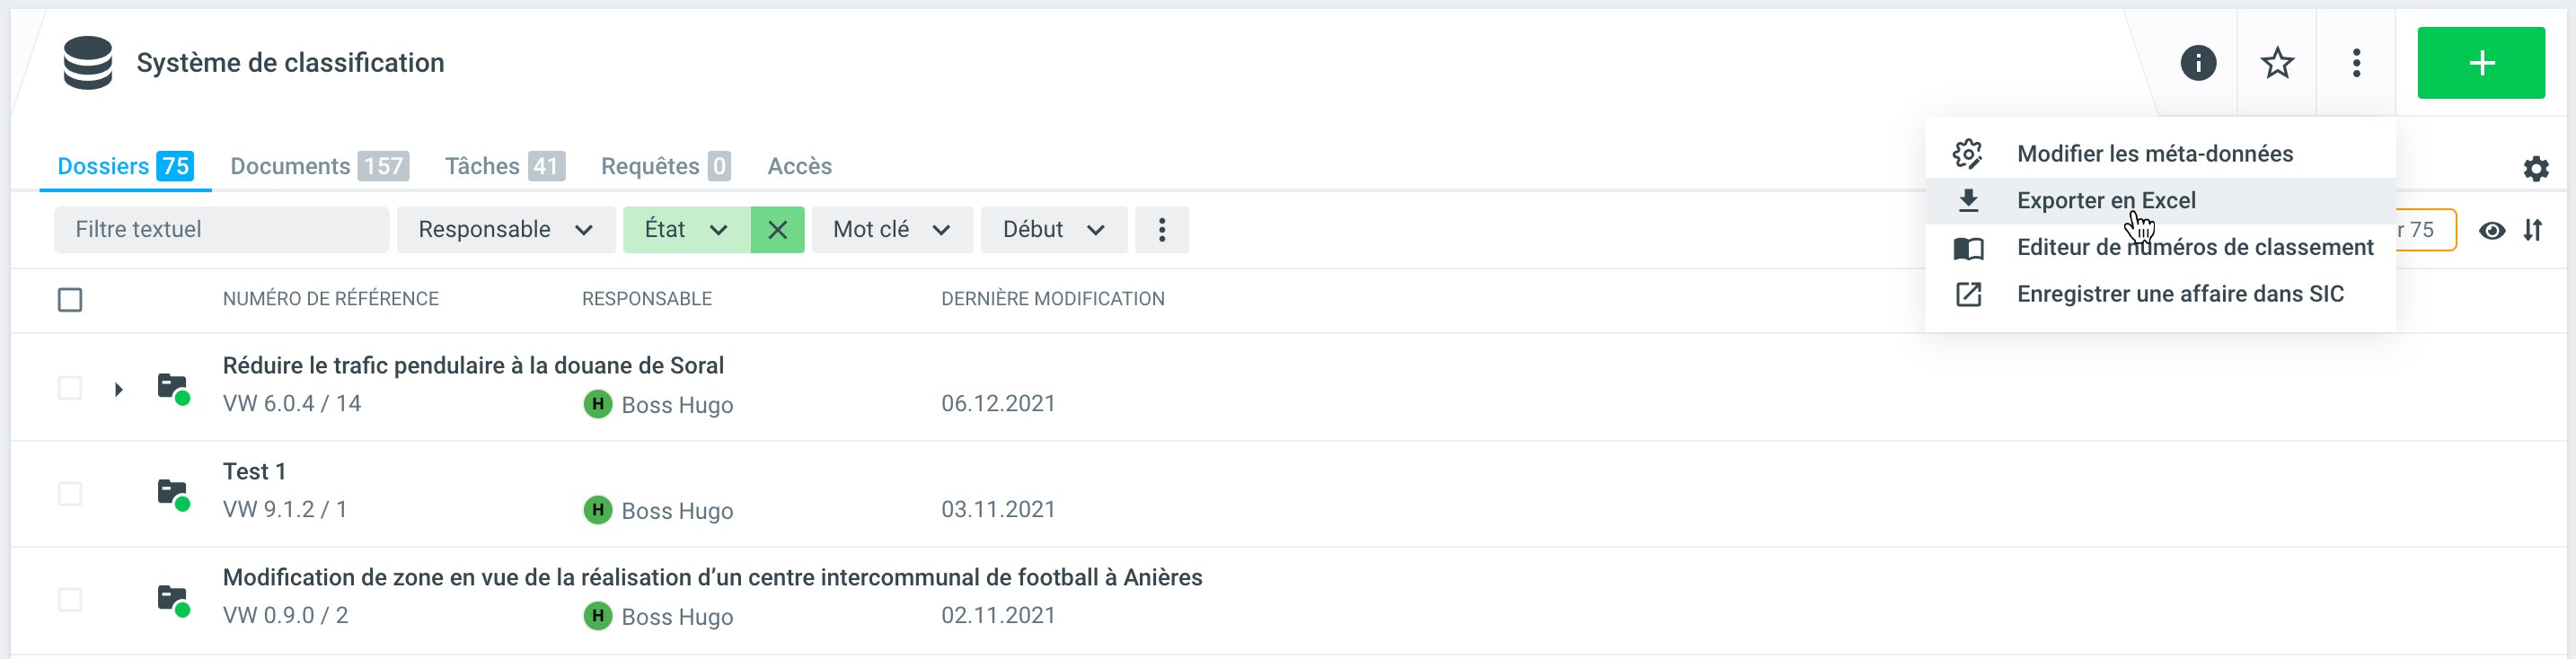Clear the État filter with X
This screenshot has height=659, width=2576.
[x=777, y=230]
